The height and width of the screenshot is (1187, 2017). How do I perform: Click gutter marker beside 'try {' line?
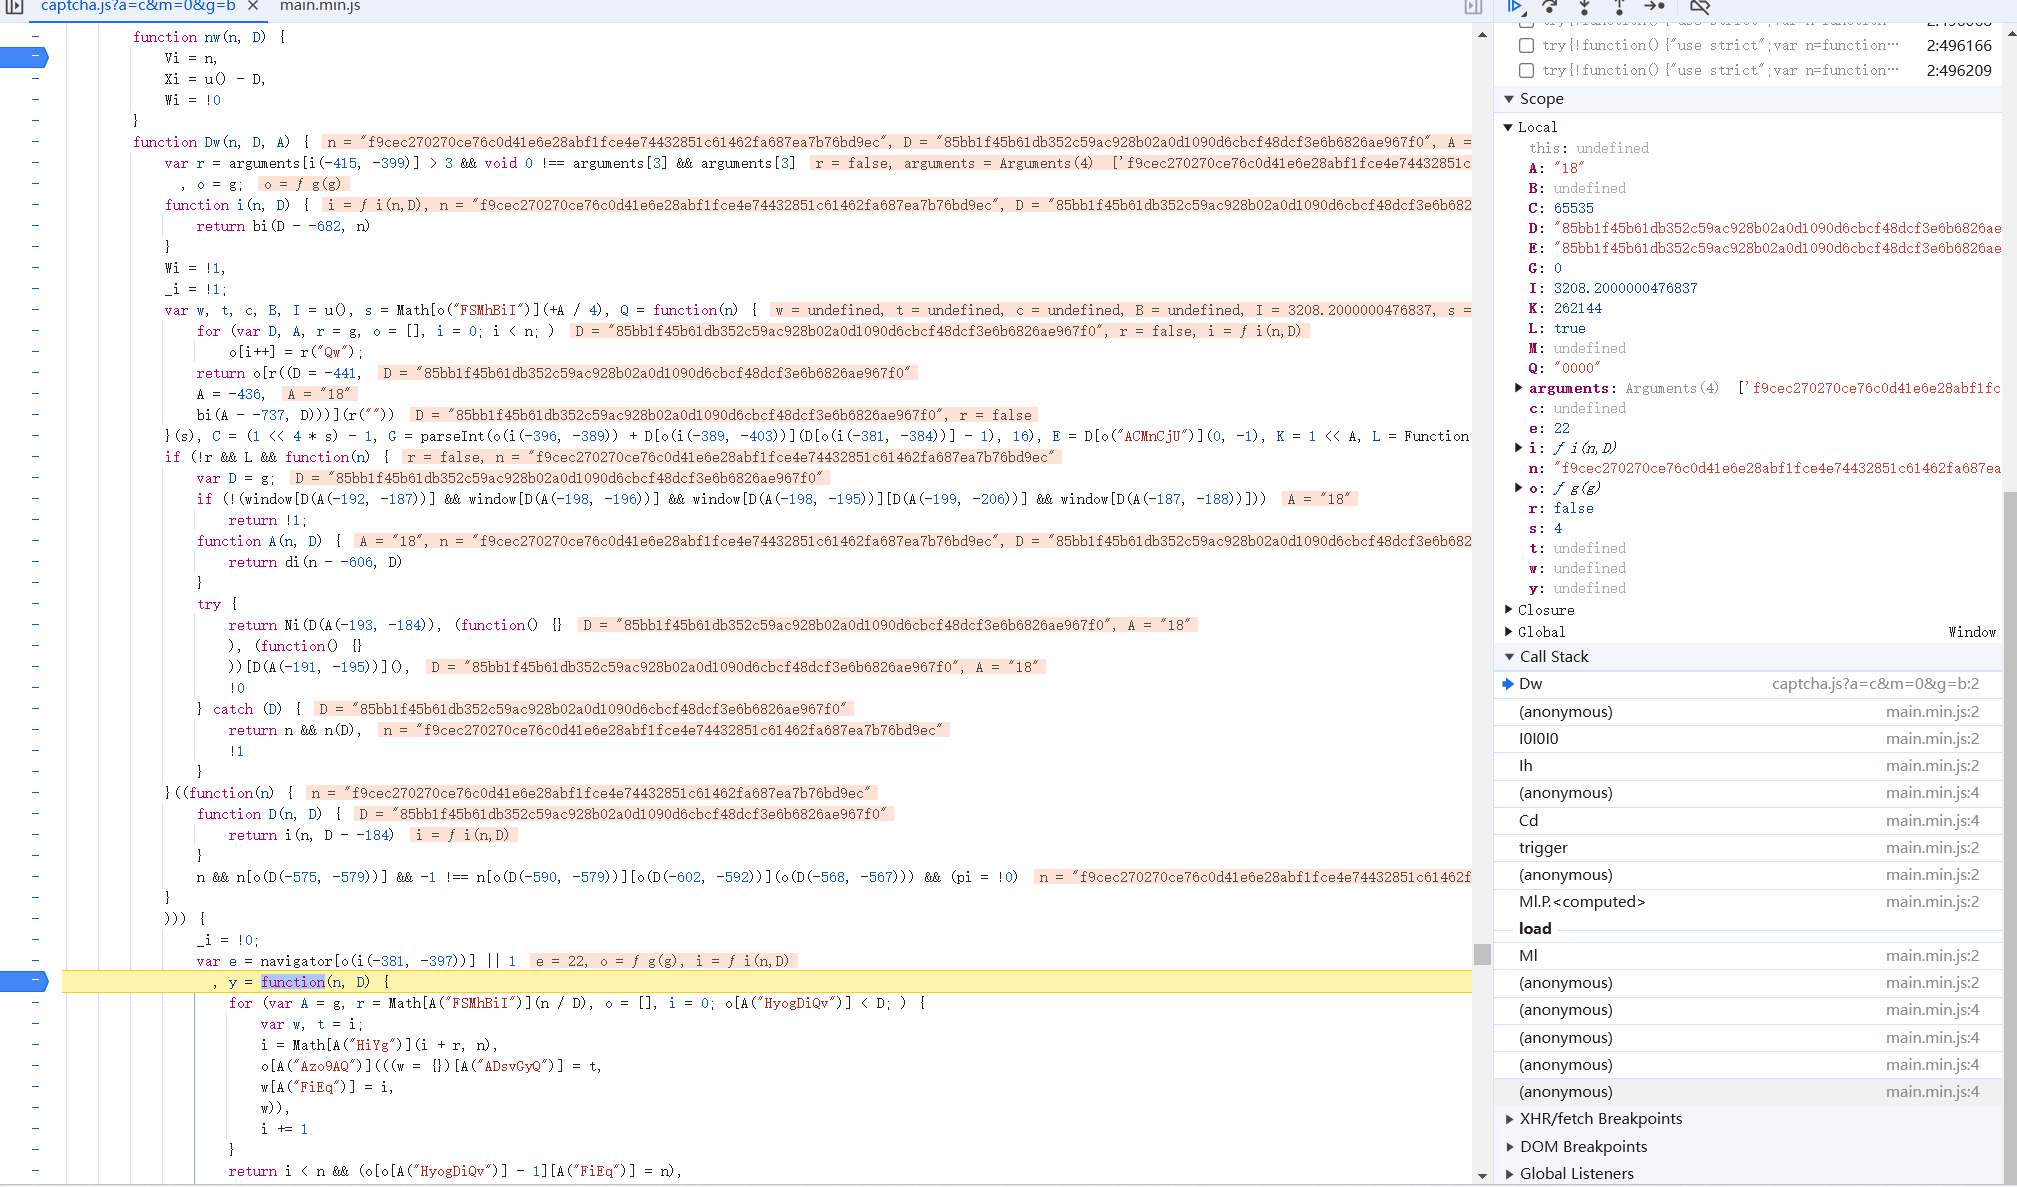35,604
